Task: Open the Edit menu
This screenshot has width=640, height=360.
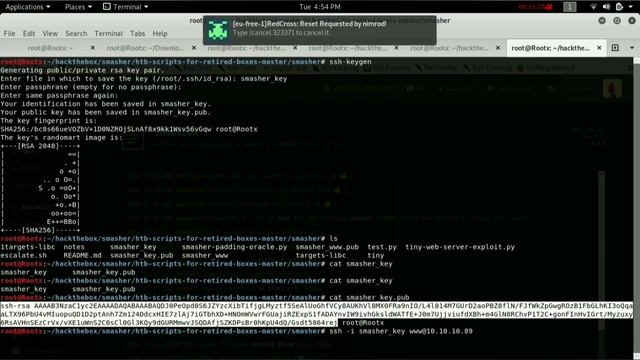Action: (x=29, y=33)
